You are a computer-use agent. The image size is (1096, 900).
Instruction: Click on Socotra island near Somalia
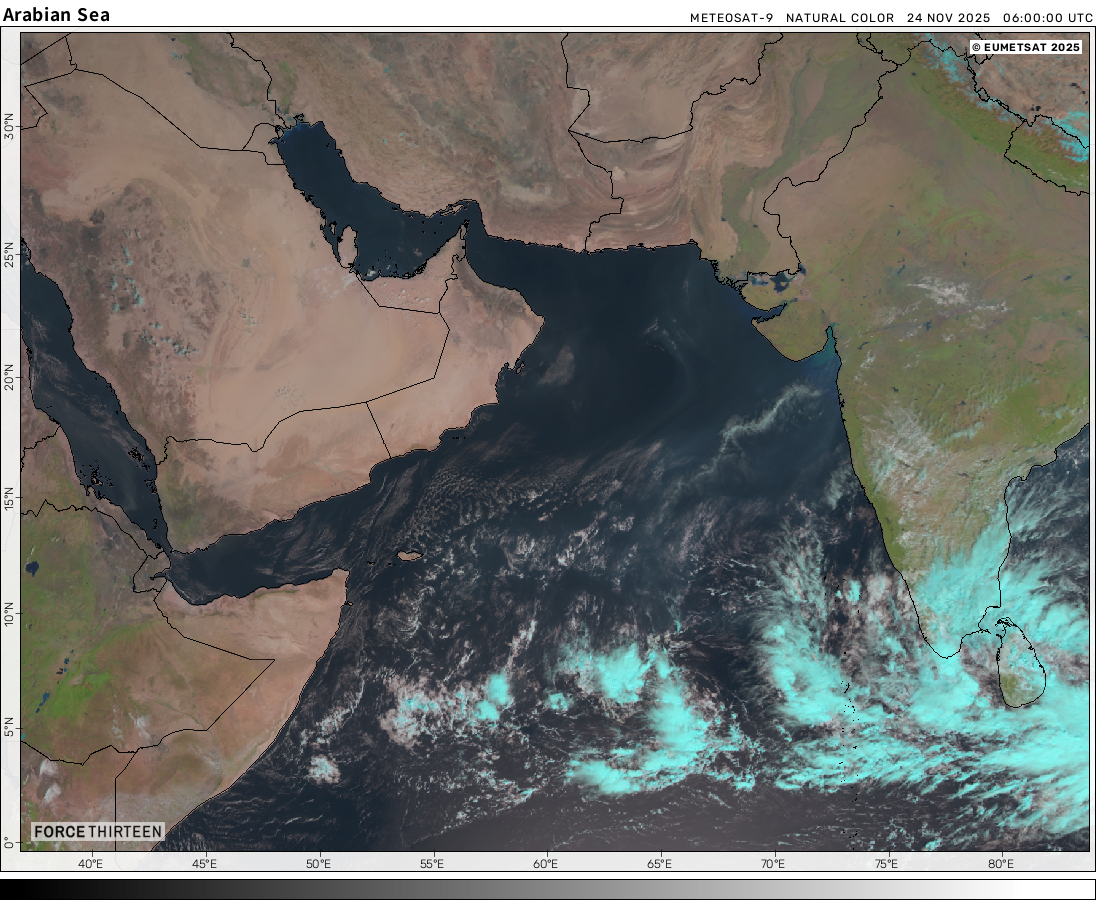(408, 555)
